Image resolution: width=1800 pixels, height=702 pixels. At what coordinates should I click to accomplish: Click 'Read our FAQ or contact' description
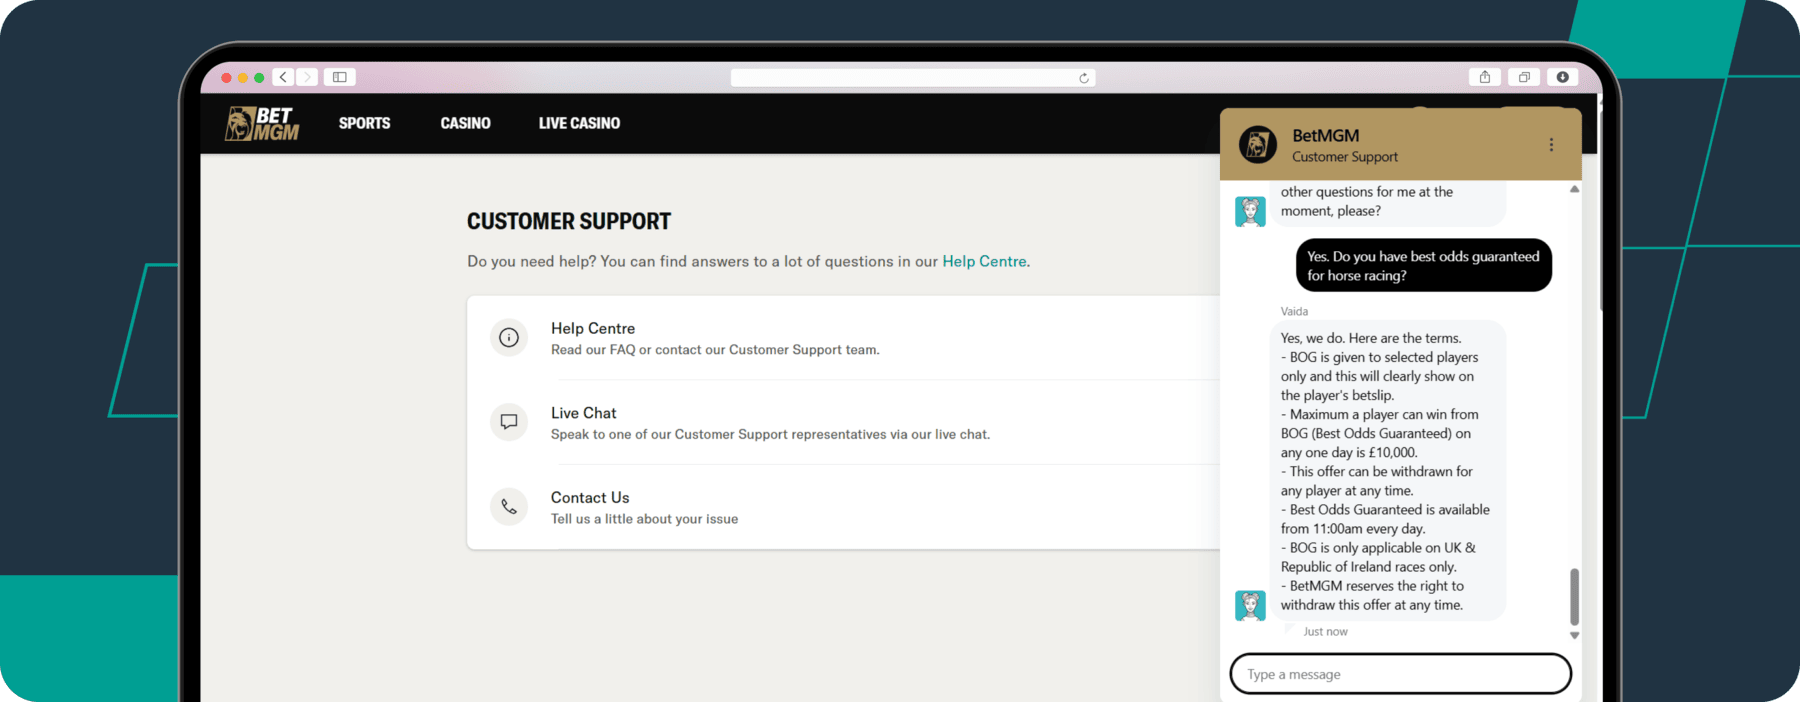coord(715,350)
